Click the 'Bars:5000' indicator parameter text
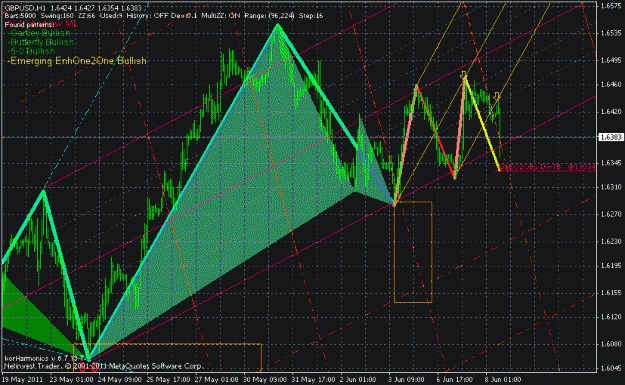Viewport: 625px width, 385px height. tap(20, 16)
